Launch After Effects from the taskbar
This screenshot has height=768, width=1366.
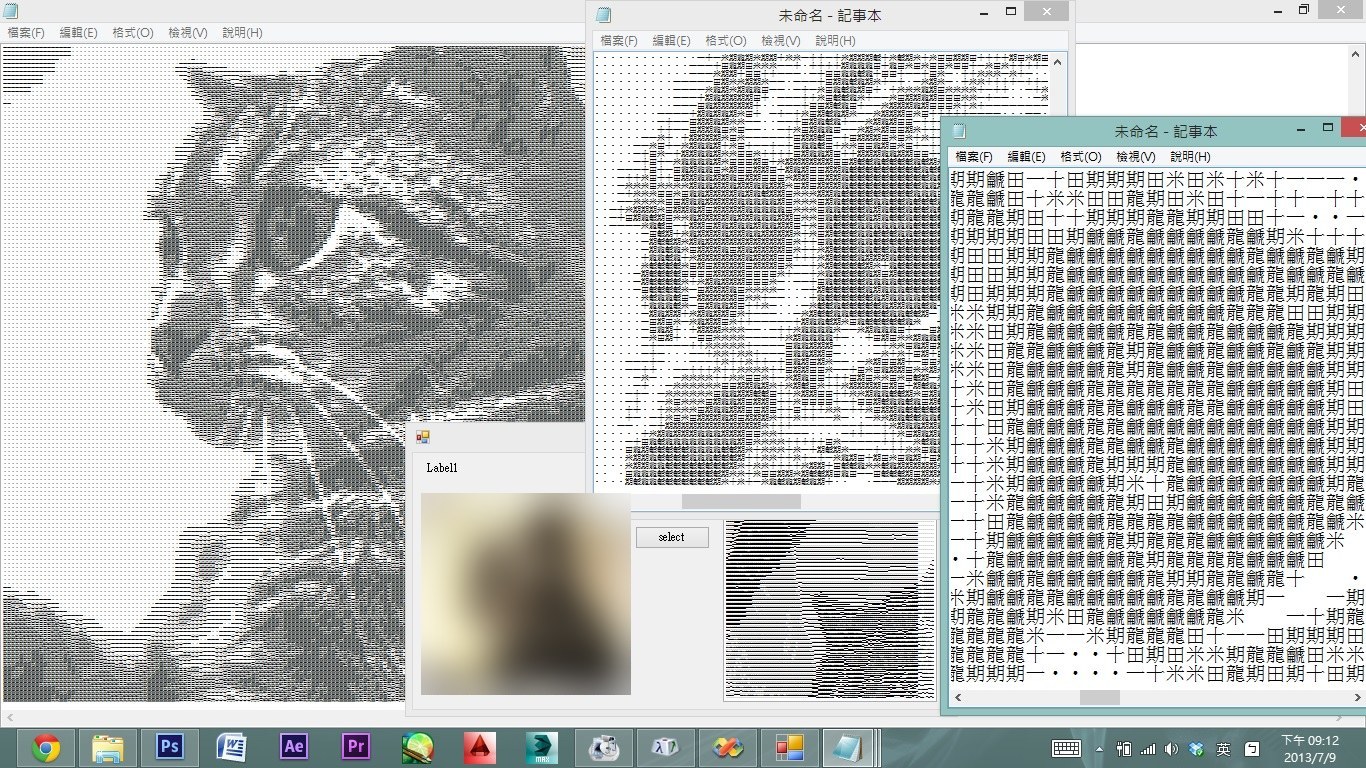(x=294, y=748)
